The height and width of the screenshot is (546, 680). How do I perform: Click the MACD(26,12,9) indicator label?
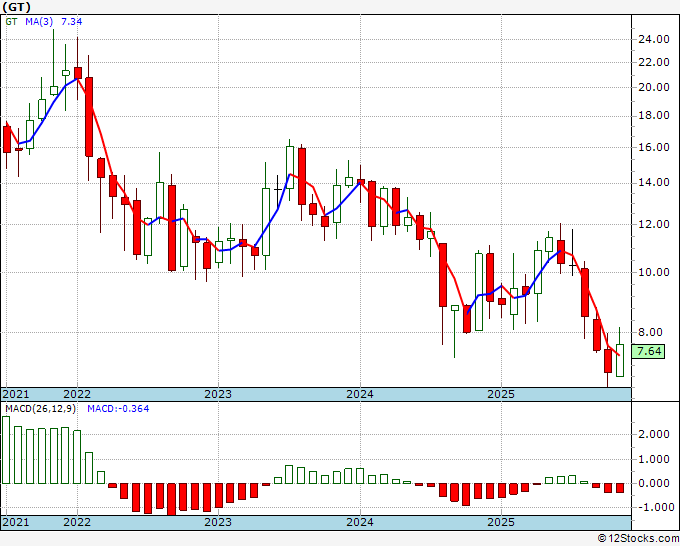coord(40,409)
